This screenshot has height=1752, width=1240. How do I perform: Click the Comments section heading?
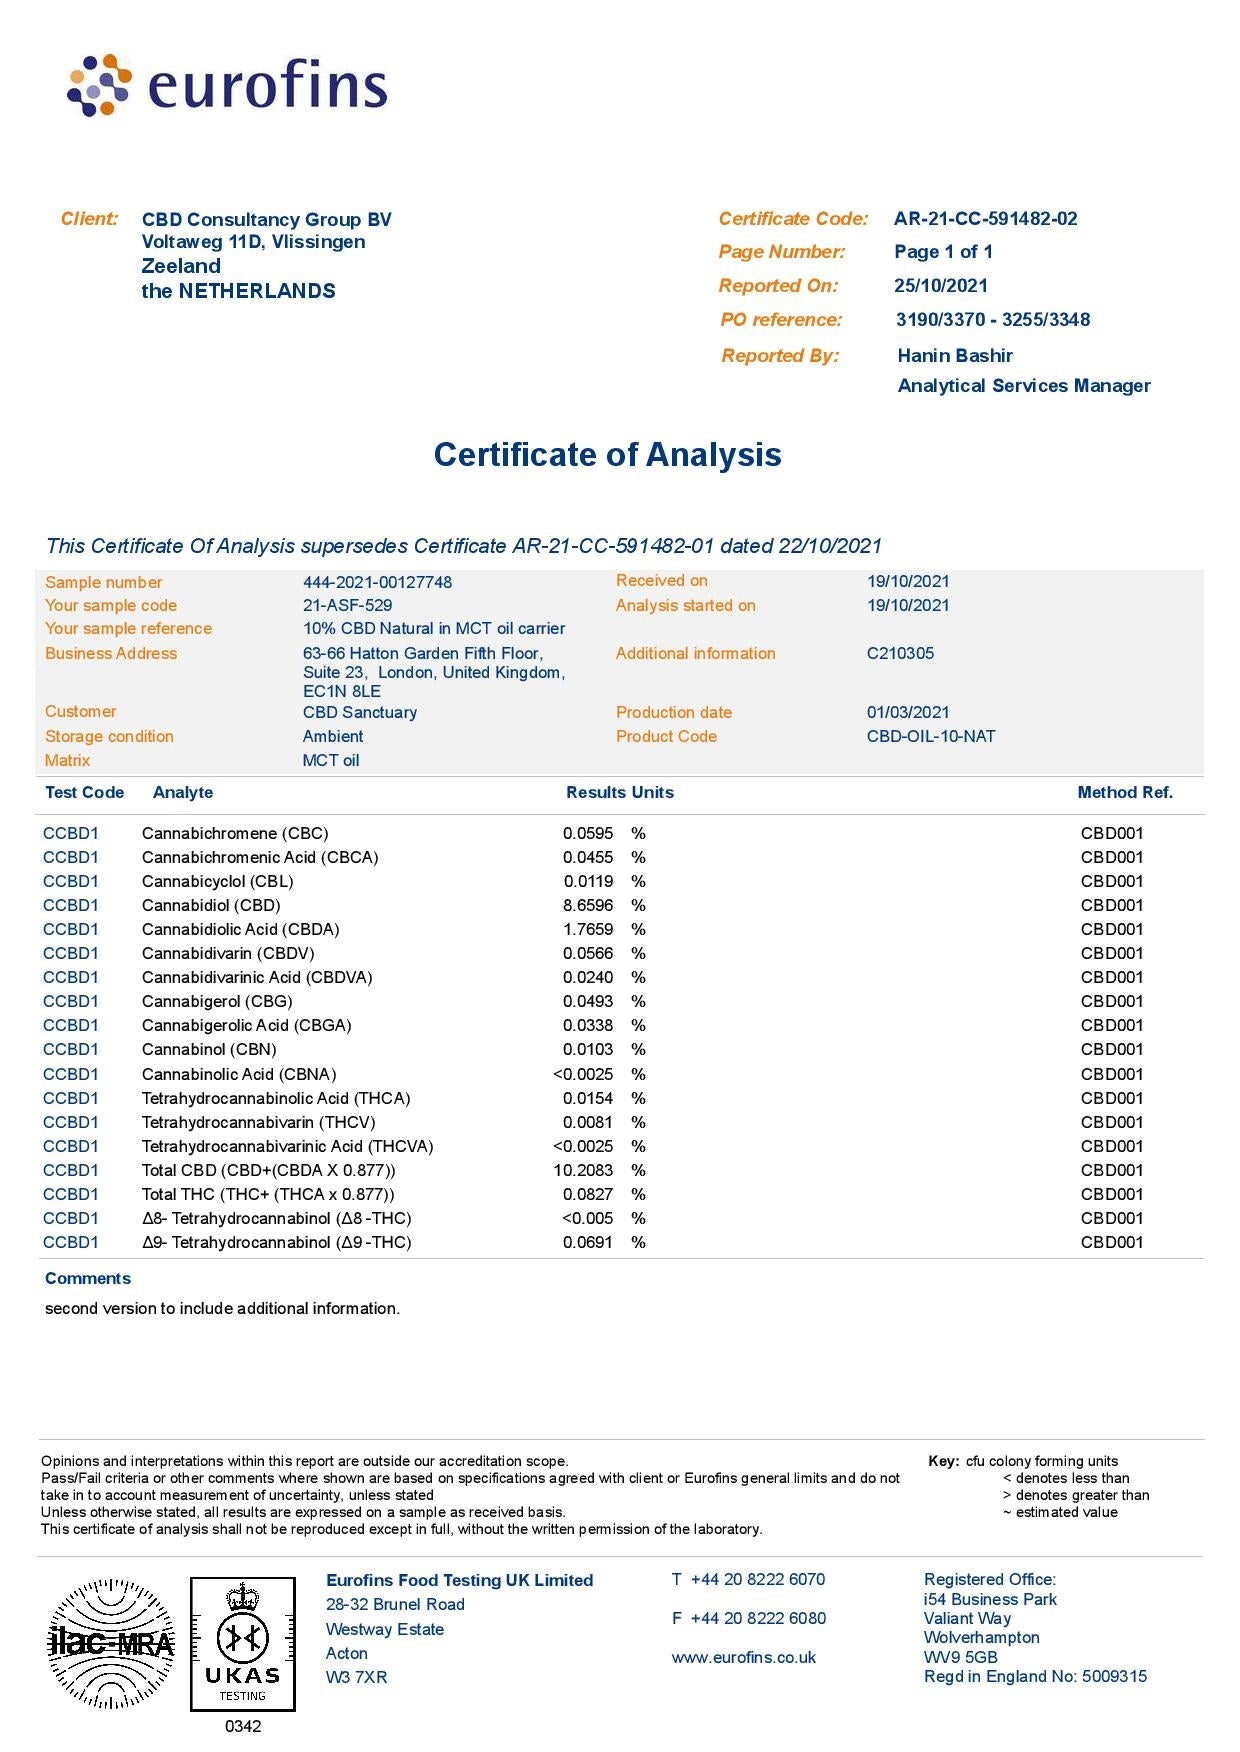[x=88, y=1278]
